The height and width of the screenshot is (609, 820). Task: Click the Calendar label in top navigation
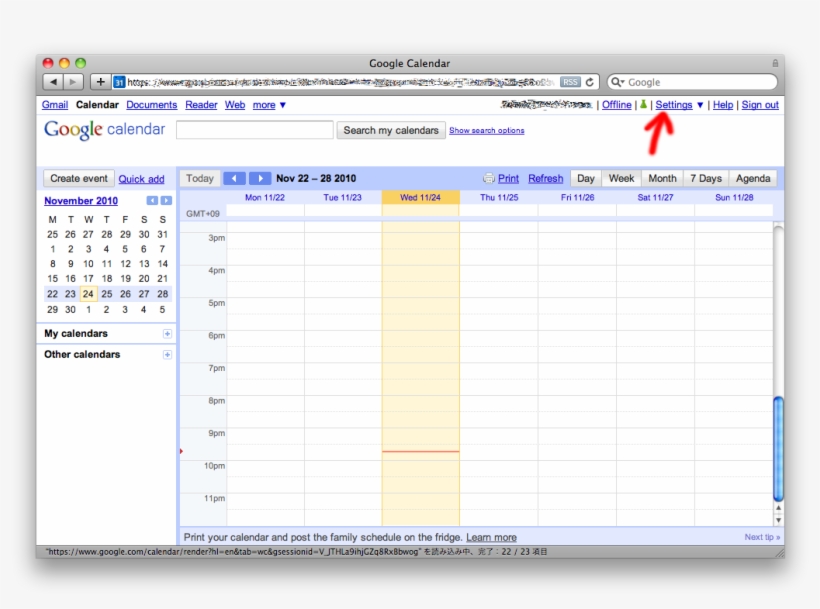tap(97, 105)
